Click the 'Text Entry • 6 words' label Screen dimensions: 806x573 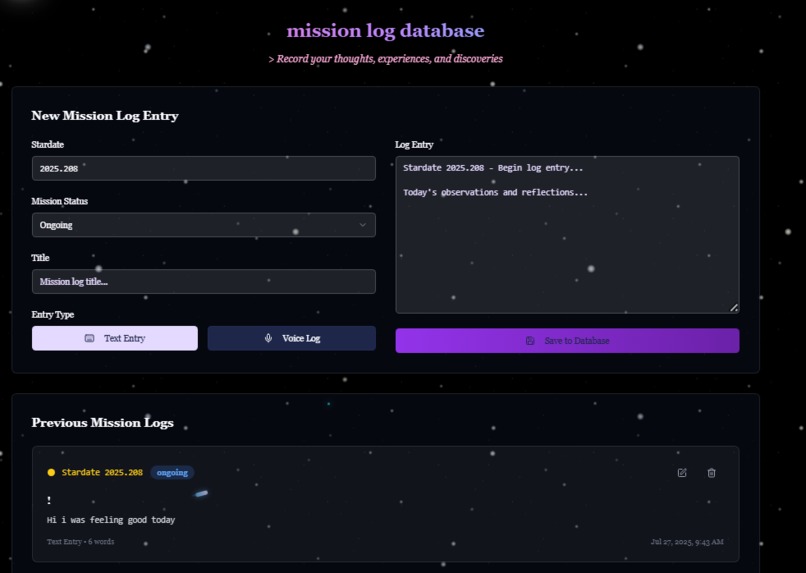point(81,542)
